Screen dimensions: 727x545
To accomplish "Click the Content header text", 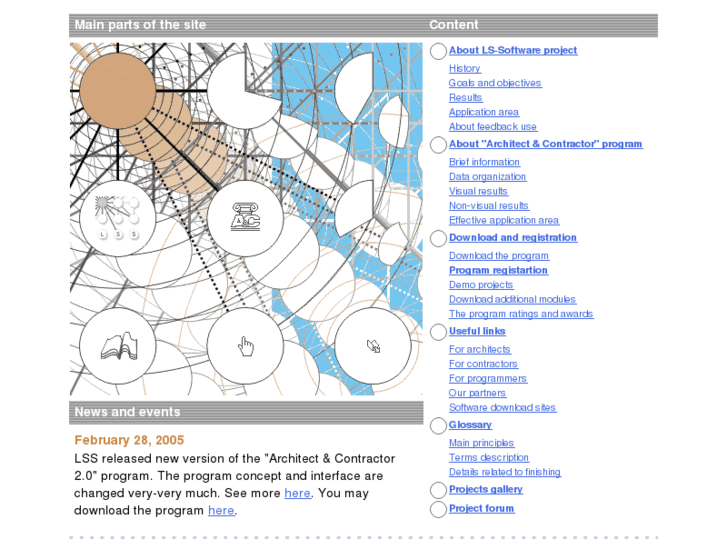I will (453, 25).
